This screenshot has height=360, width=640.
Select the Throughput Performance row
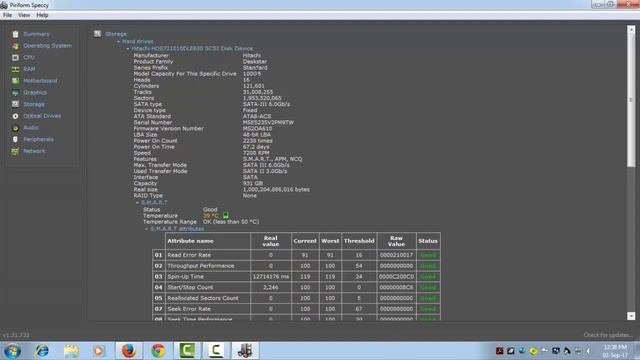coord(297,266)
